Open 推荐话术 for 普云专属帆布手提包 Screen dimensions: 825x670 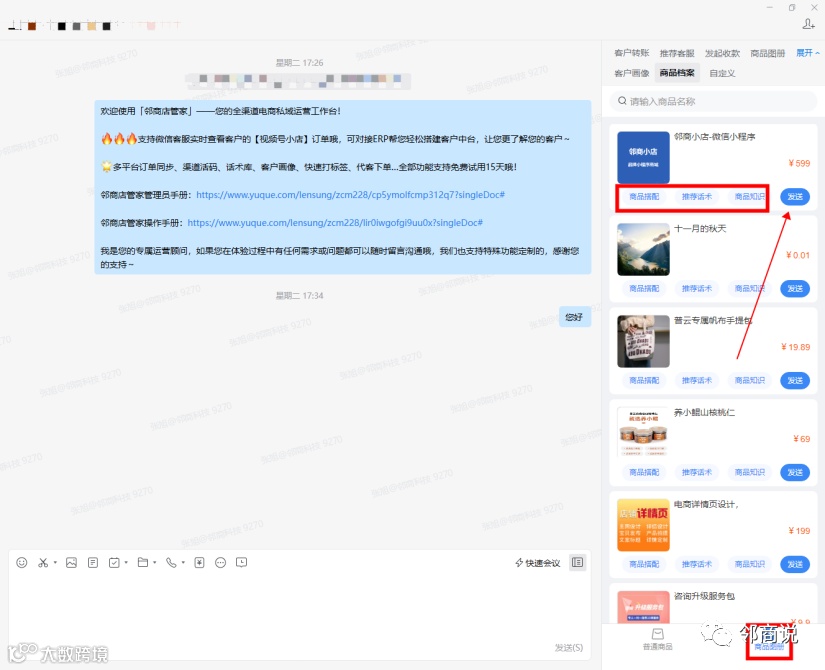point(697,381)
